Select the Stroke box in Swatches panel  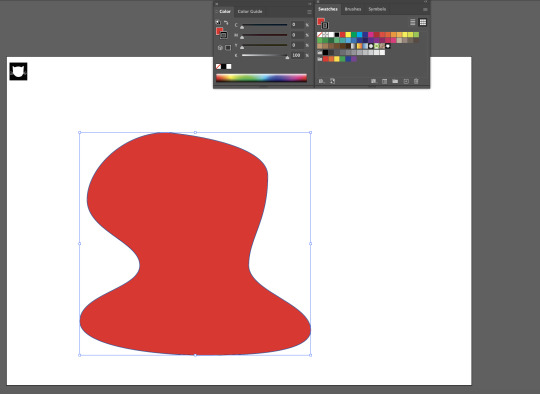tap(325, 25)
